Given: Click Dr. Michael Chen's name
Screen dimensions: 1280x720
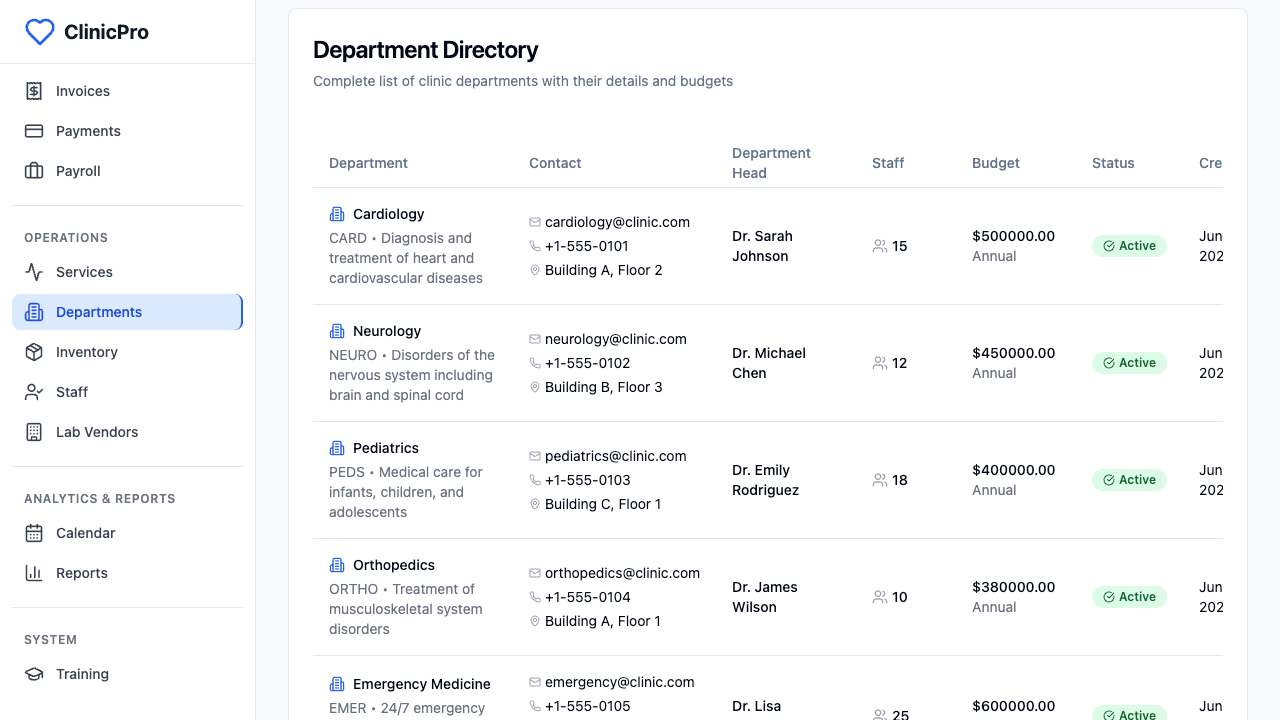Looking at the screenshot, I should pos(769,363).
